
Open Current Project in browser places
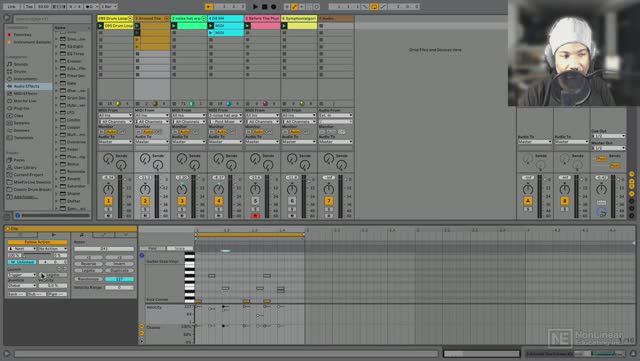coord(28,174)
